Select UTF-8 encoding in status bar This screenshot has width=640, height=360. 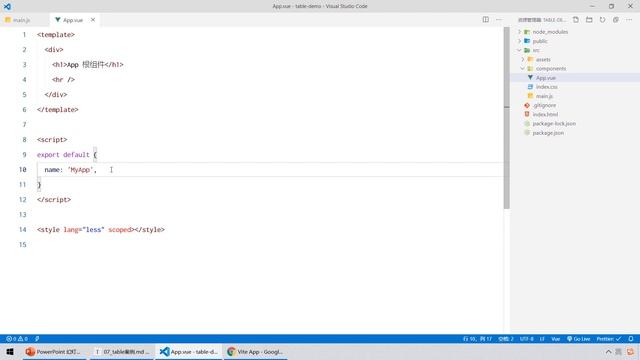click(x=527, y=339)
